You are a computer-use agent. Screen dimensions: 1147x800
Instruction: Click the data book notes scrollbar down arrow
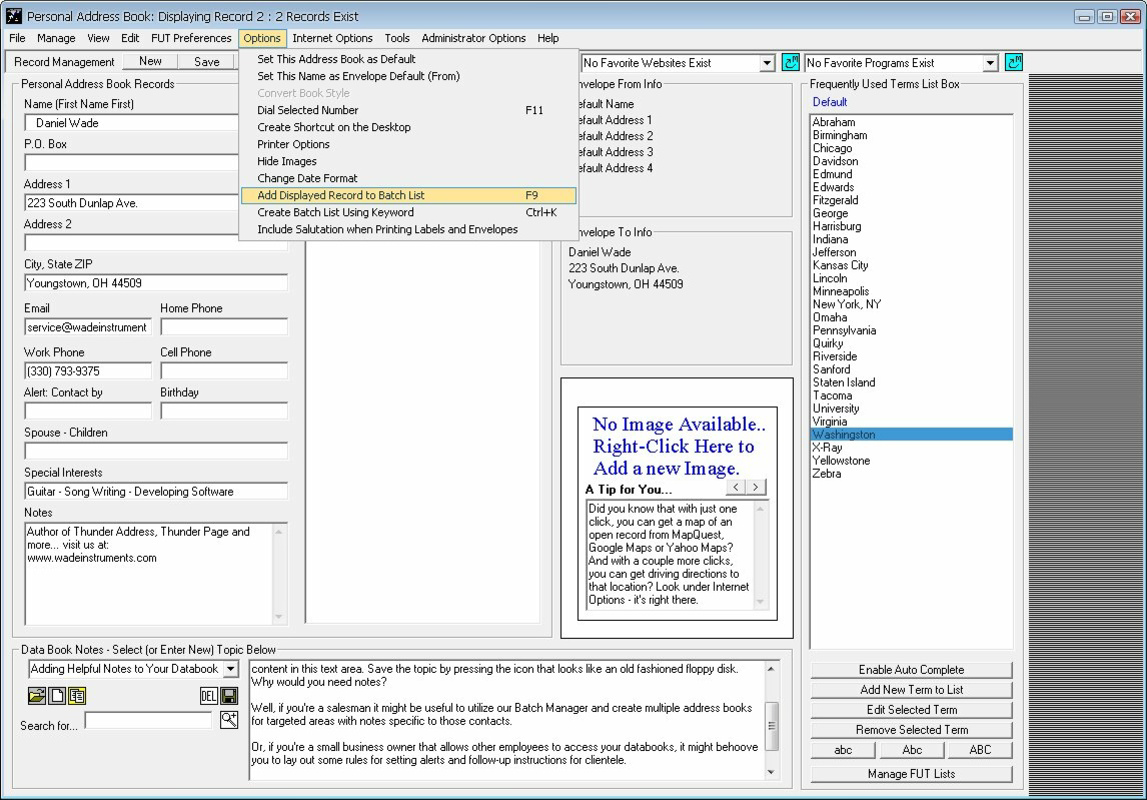coord(771,772)
